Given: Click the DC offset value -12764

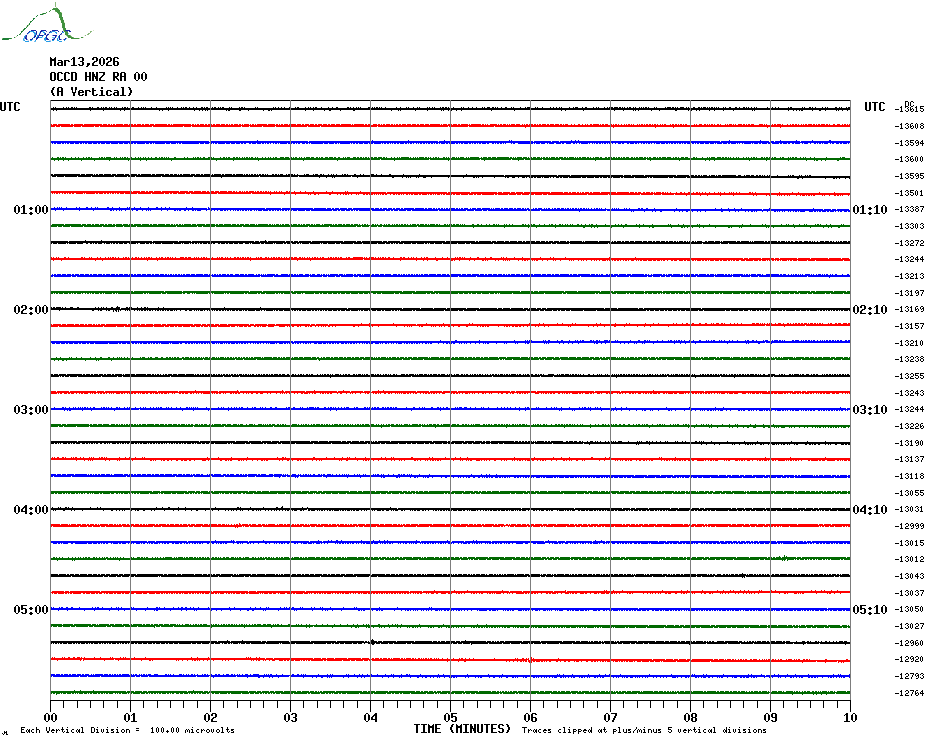Looking at the screenshot, I should [910, 693].
